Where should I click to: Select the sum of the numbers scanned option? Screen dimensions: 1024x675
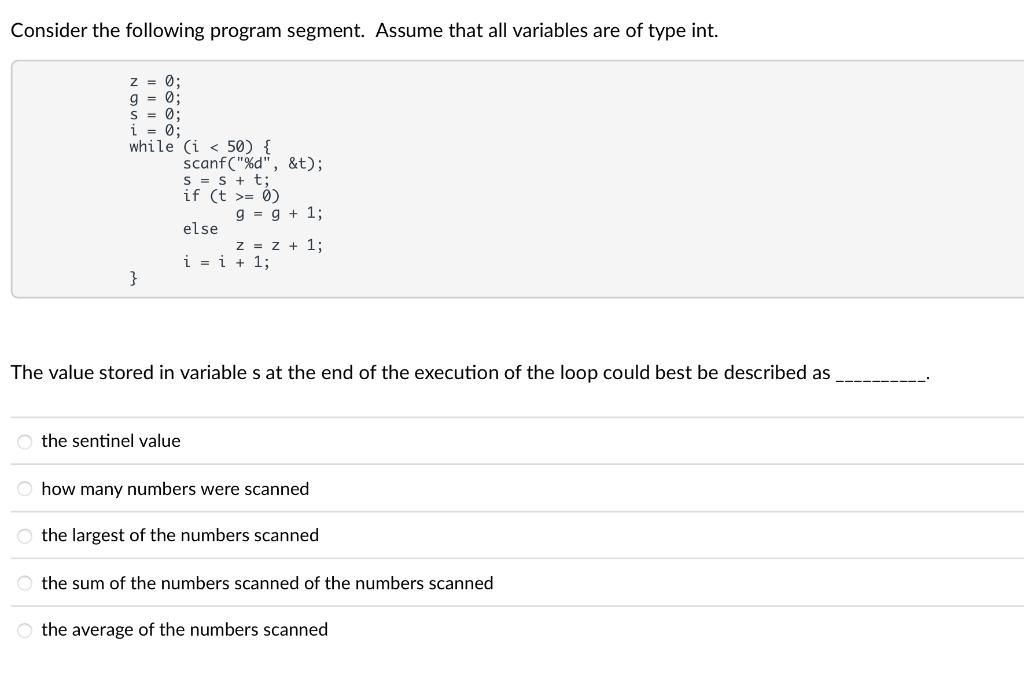[23, 582]
